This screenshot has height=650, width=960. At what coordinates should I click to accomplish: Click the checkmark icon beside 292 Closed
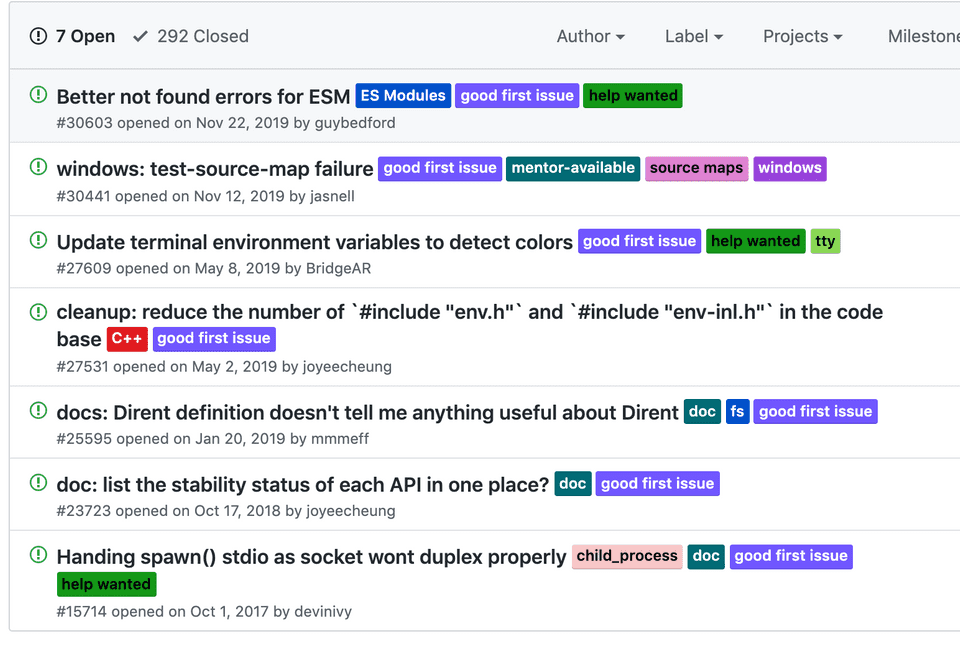[140, 36]
